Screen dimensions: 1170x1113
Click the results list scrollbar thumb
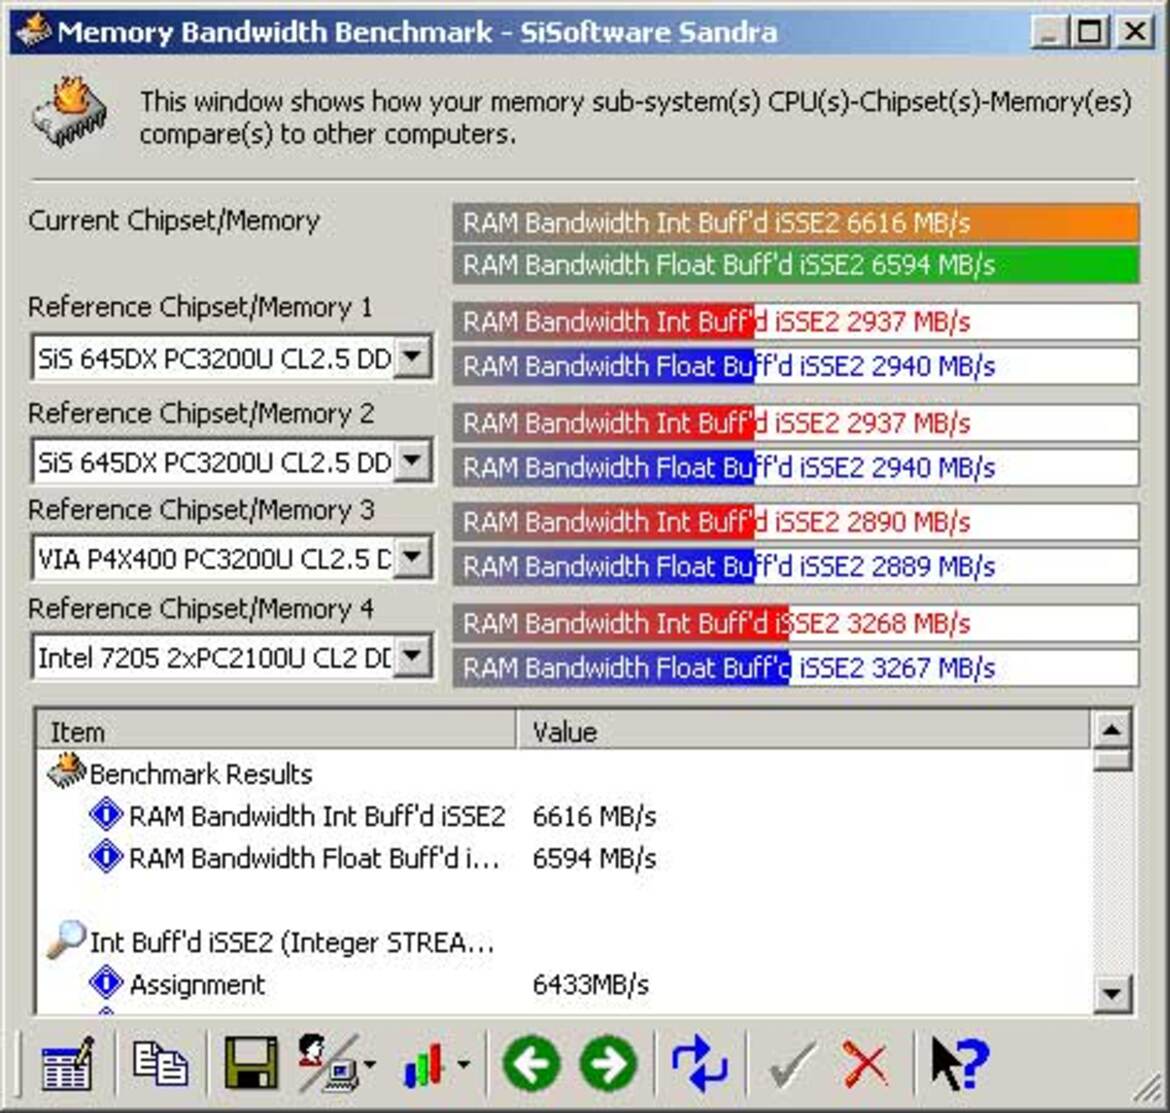pos(1112,760)
